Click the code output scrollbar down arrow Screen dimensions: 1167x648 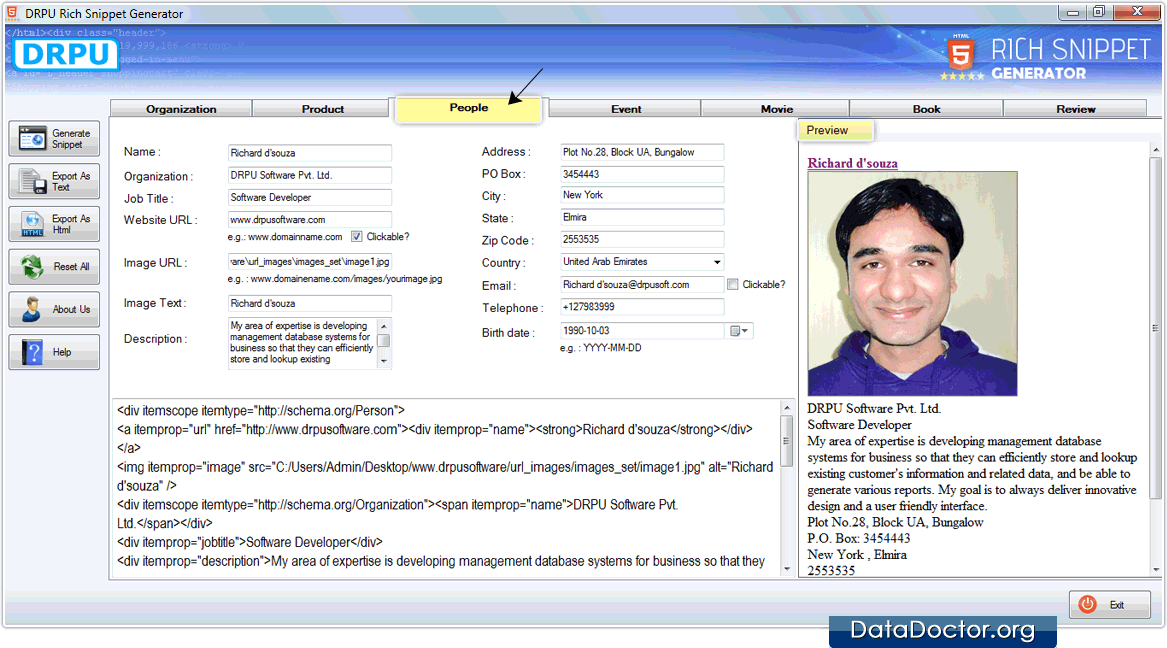787,569
